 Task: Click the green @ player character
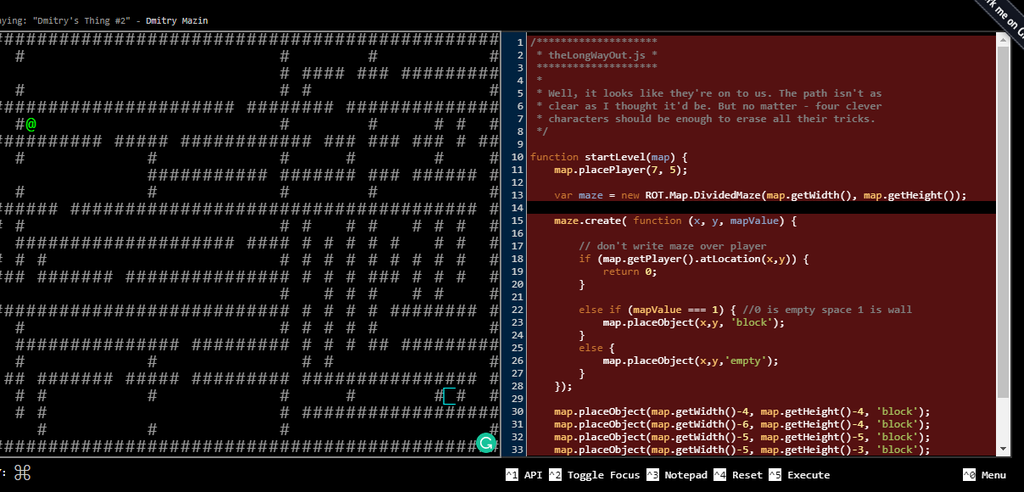(x=31, y=124)
